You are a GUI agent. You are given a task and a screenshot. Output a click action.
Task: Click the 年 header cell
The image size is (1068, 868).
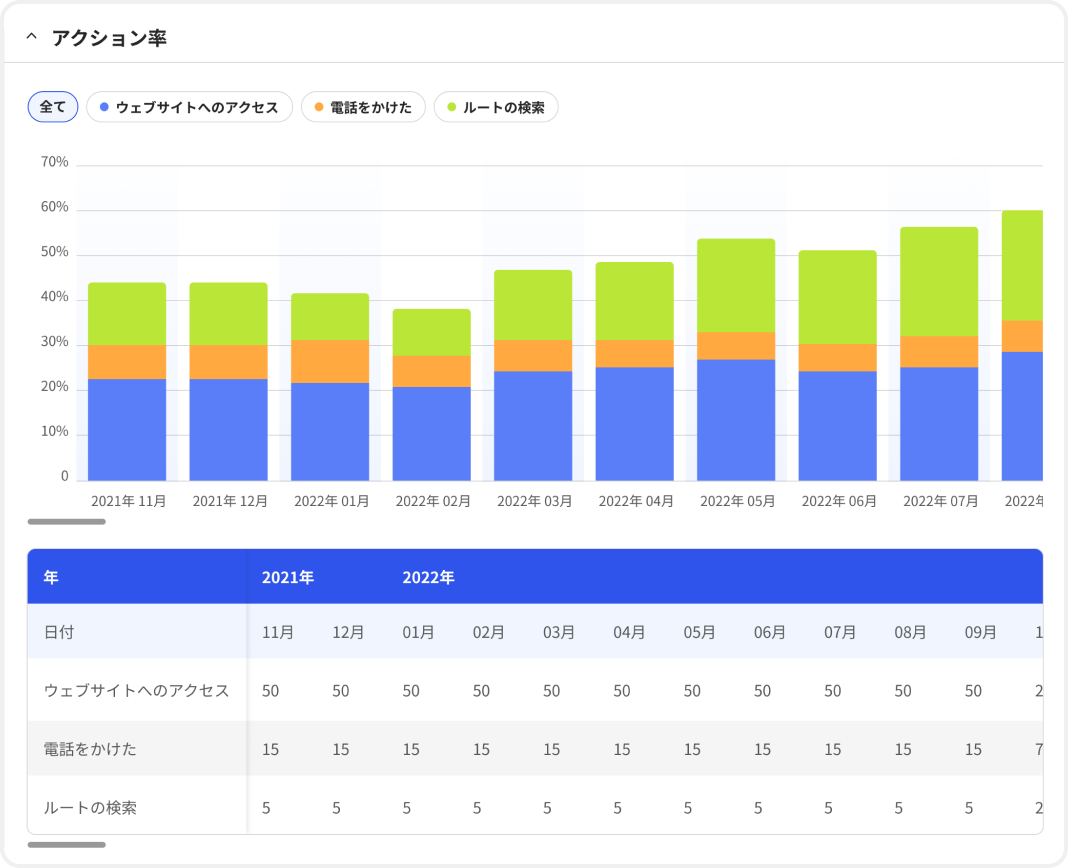coord(51,577)
